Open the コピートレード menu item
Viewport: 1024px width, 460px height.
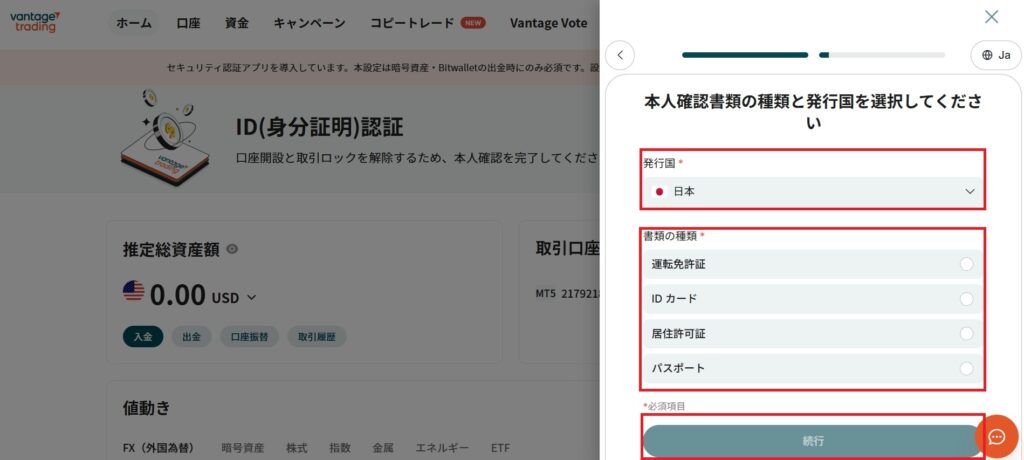click(411, 23)
